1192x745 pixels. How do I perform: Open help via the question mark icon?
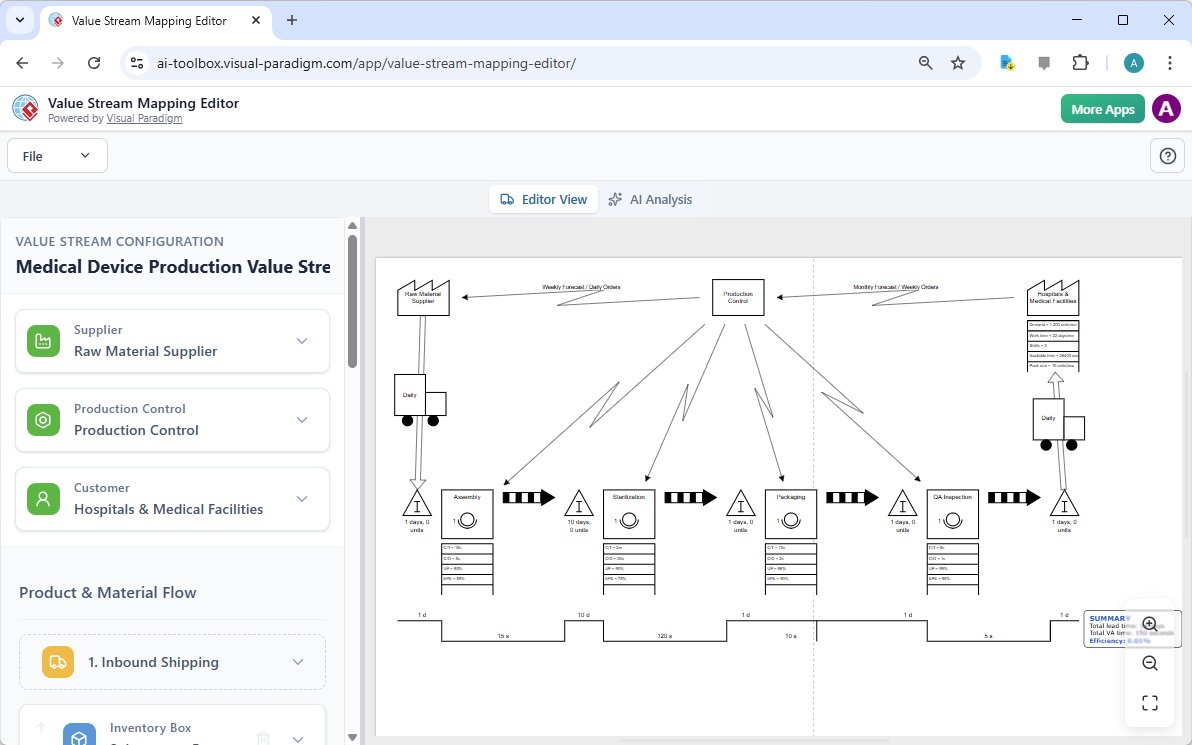pos(1167,155)
